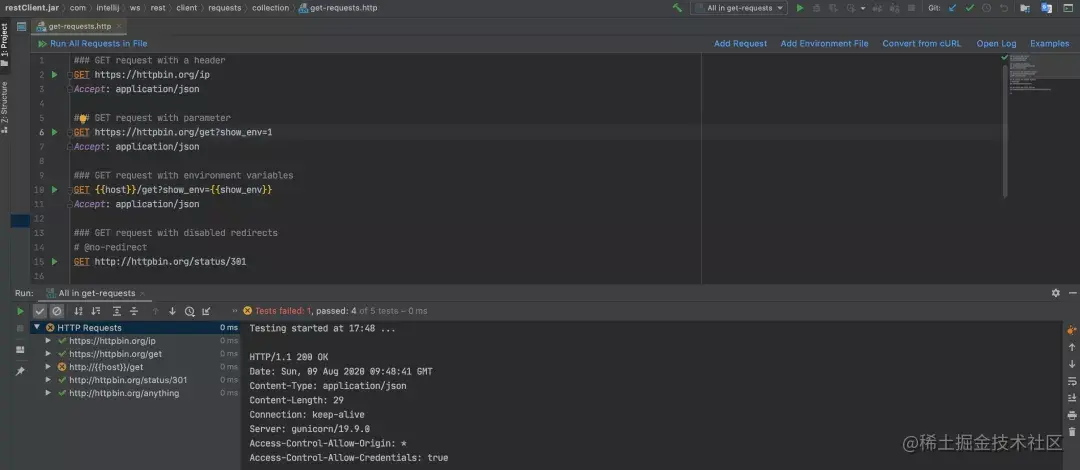This screenshot has height=470, width=1080.
Task: Toggle the Show Ignored tests button
Action: pyautogui.click(x=56, y=311)
